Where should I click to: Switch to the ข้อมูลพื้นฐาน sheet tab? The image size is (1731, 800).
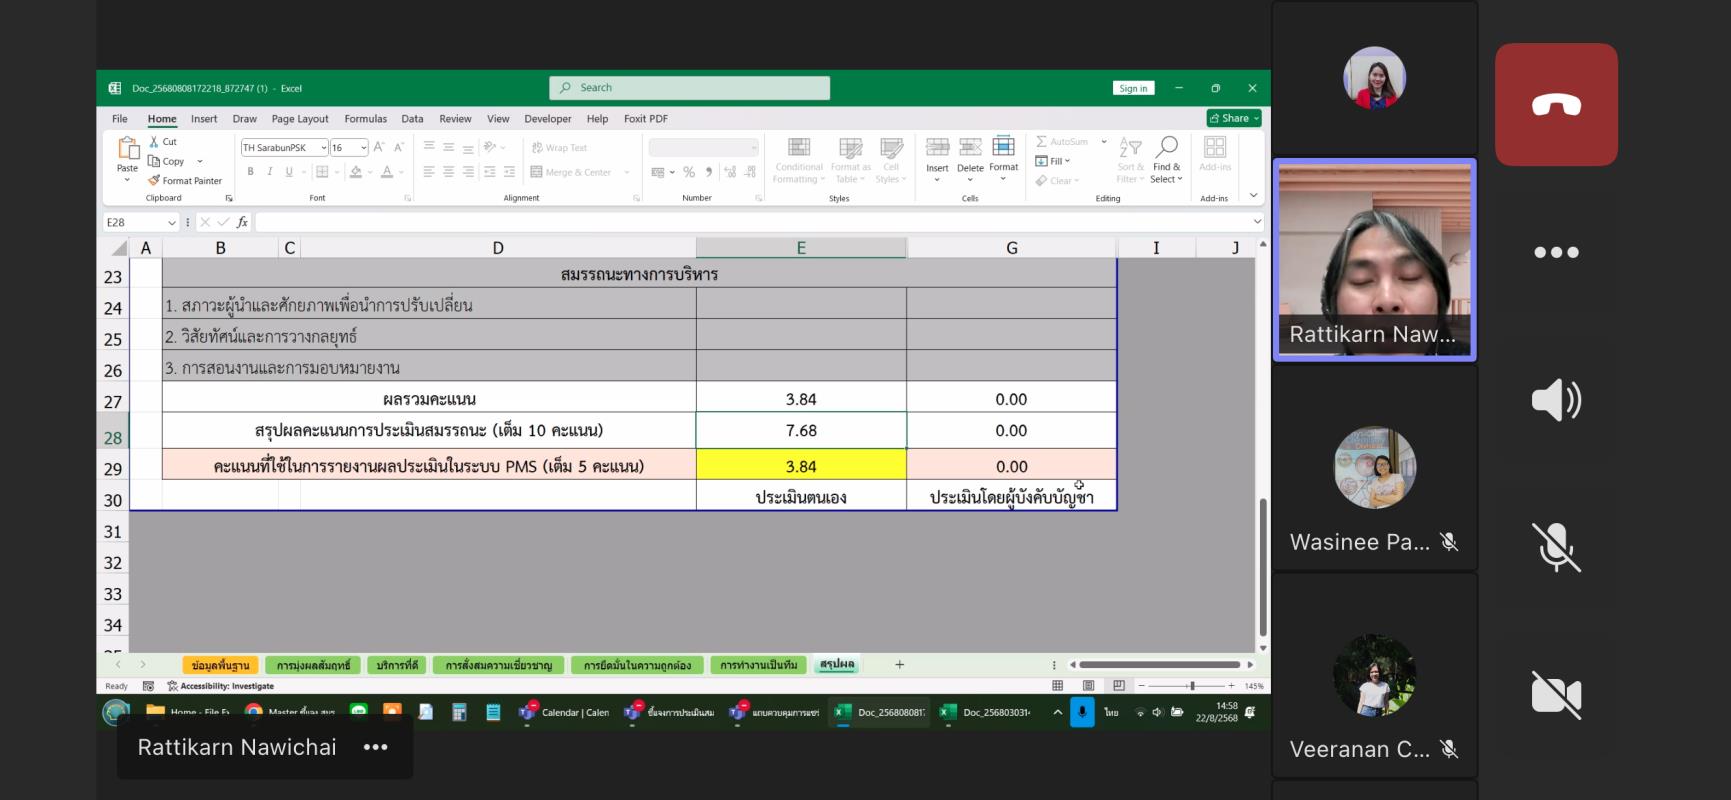click(220, 665)
